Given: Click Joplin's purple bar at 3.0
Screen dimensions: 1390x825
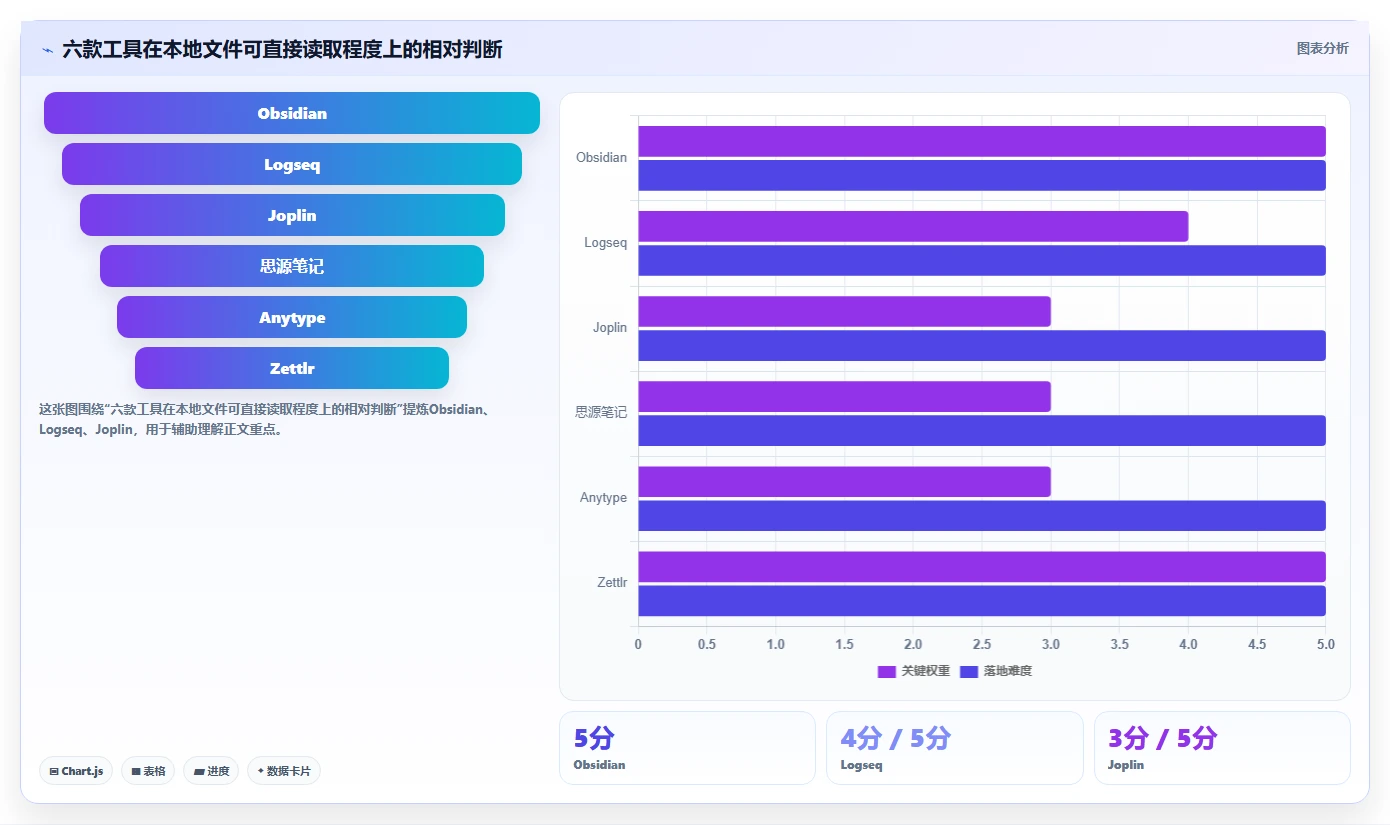Looking at the screenshot, I should [x=844, y=311].
